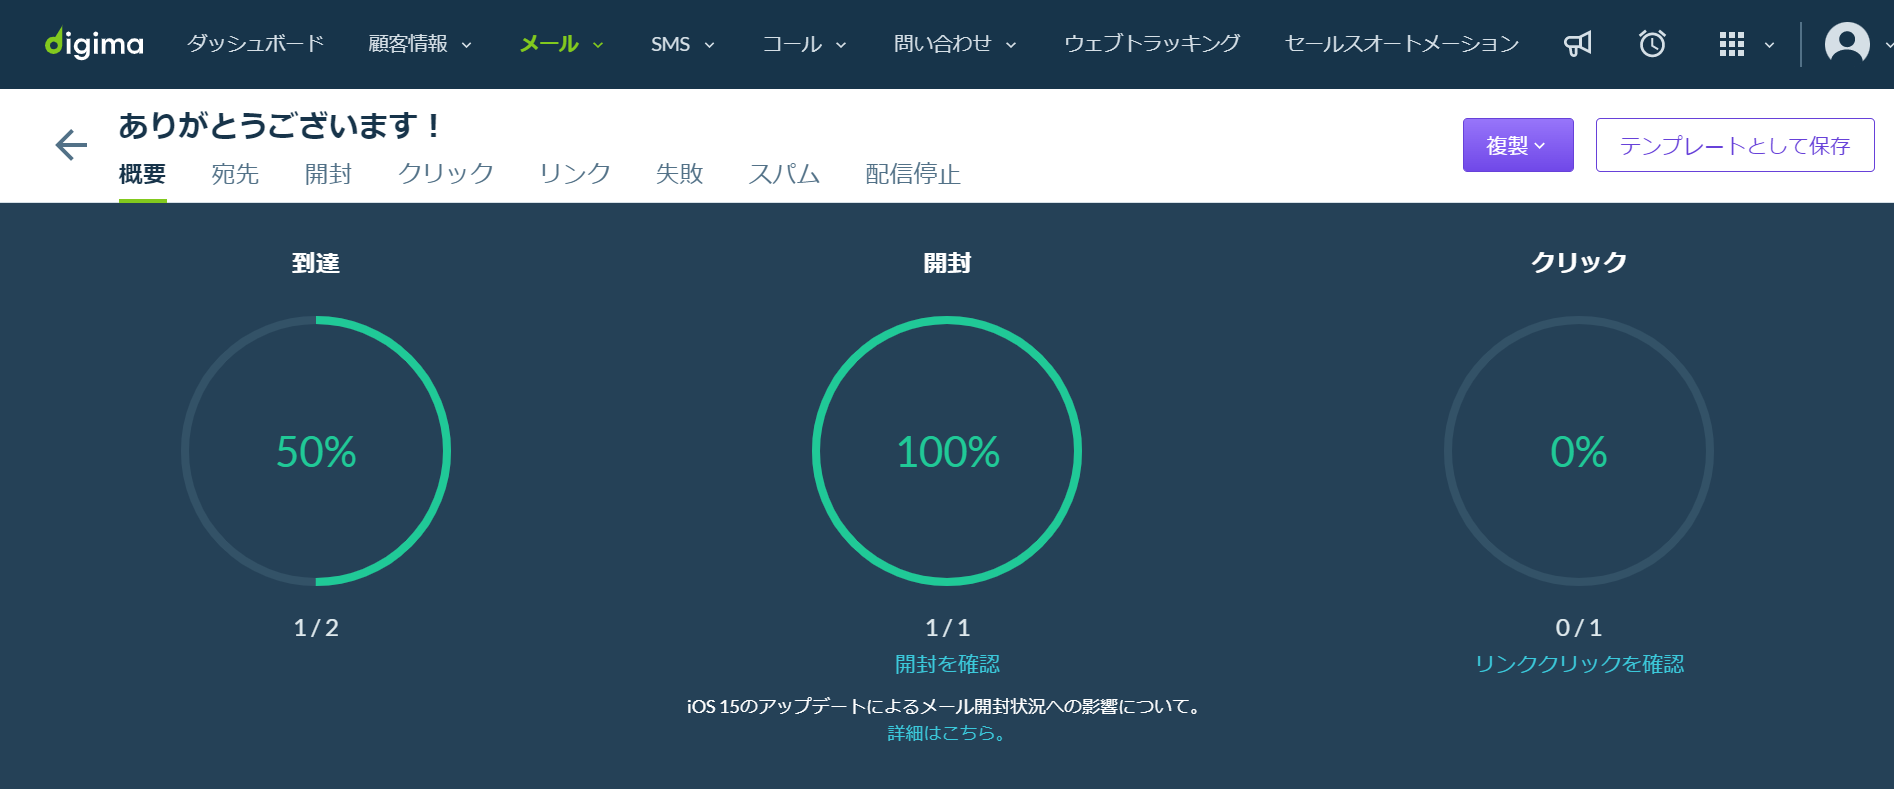Open the apps grid icon
This screenshot has height=789, width=1894.
coord(1731,44)
